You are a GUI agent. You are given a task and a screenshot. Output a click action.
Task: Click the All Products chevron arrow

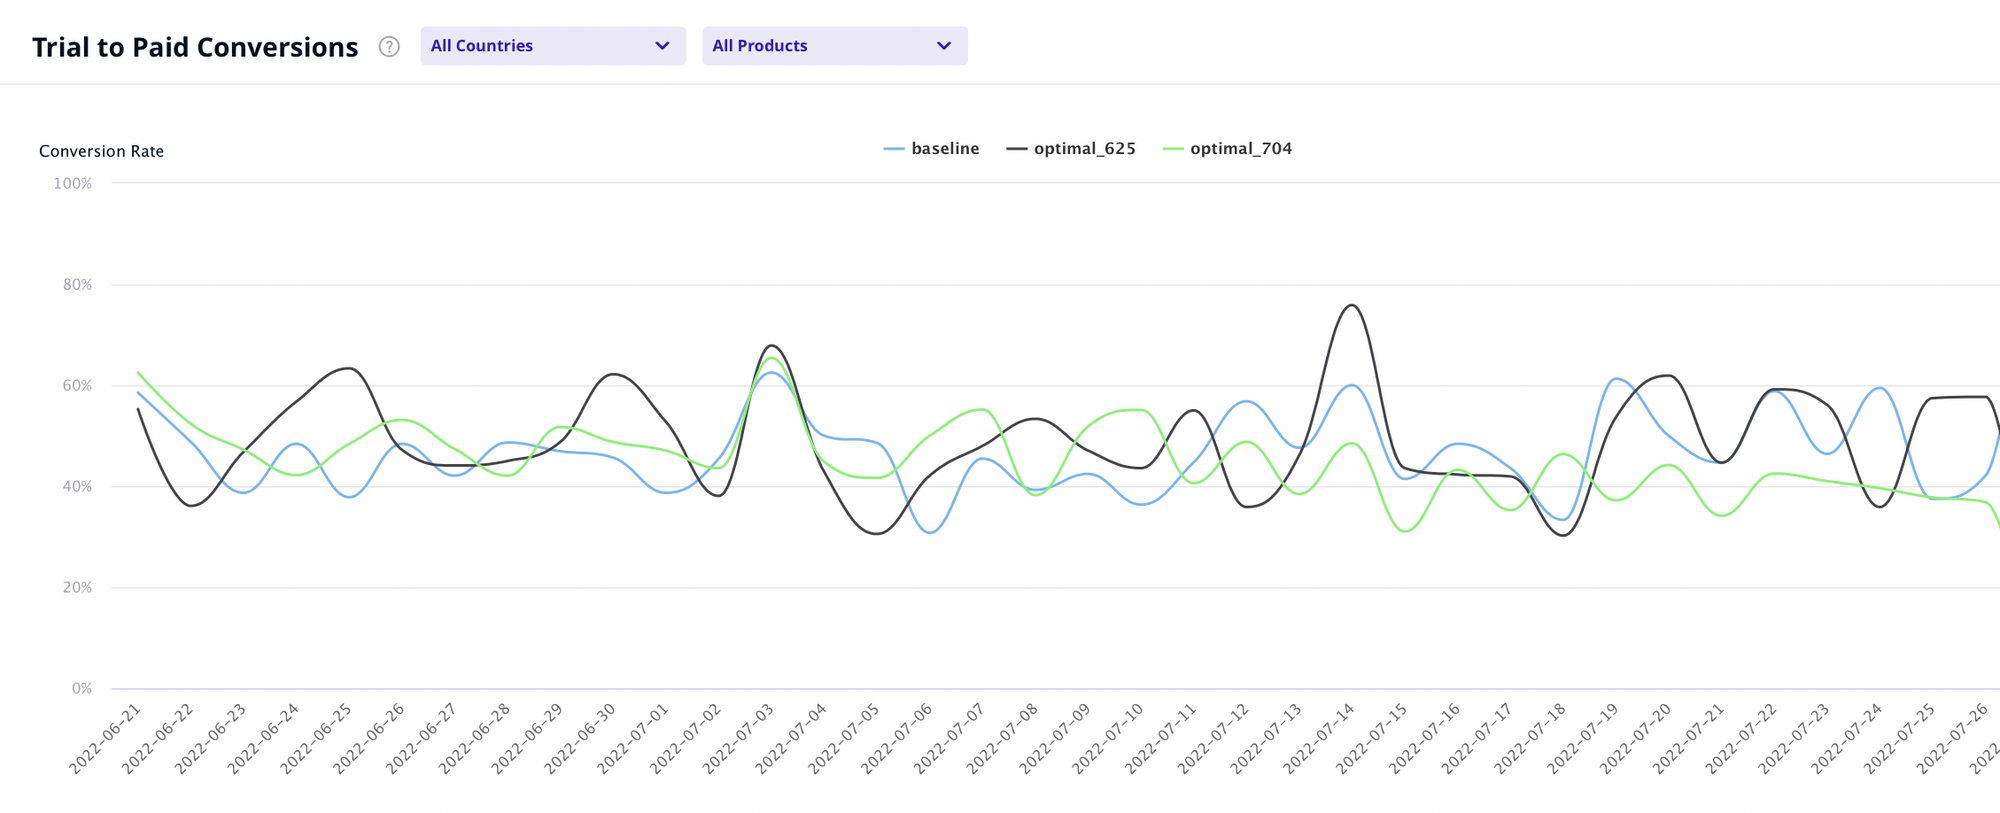point(944,46)
